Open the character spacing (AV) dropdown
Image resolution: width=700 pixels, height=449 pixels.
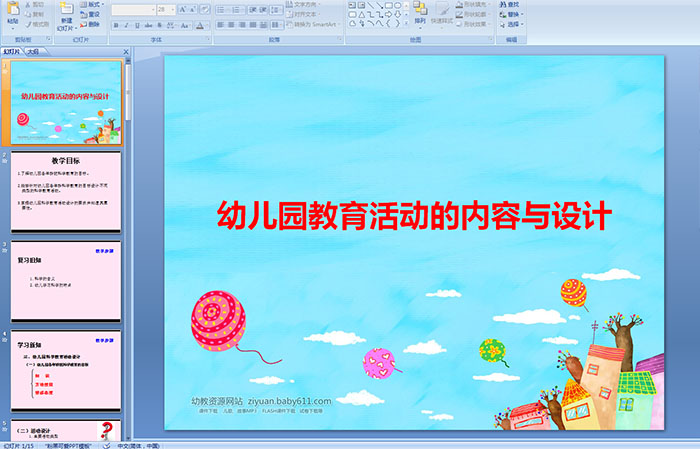point(171,25)
